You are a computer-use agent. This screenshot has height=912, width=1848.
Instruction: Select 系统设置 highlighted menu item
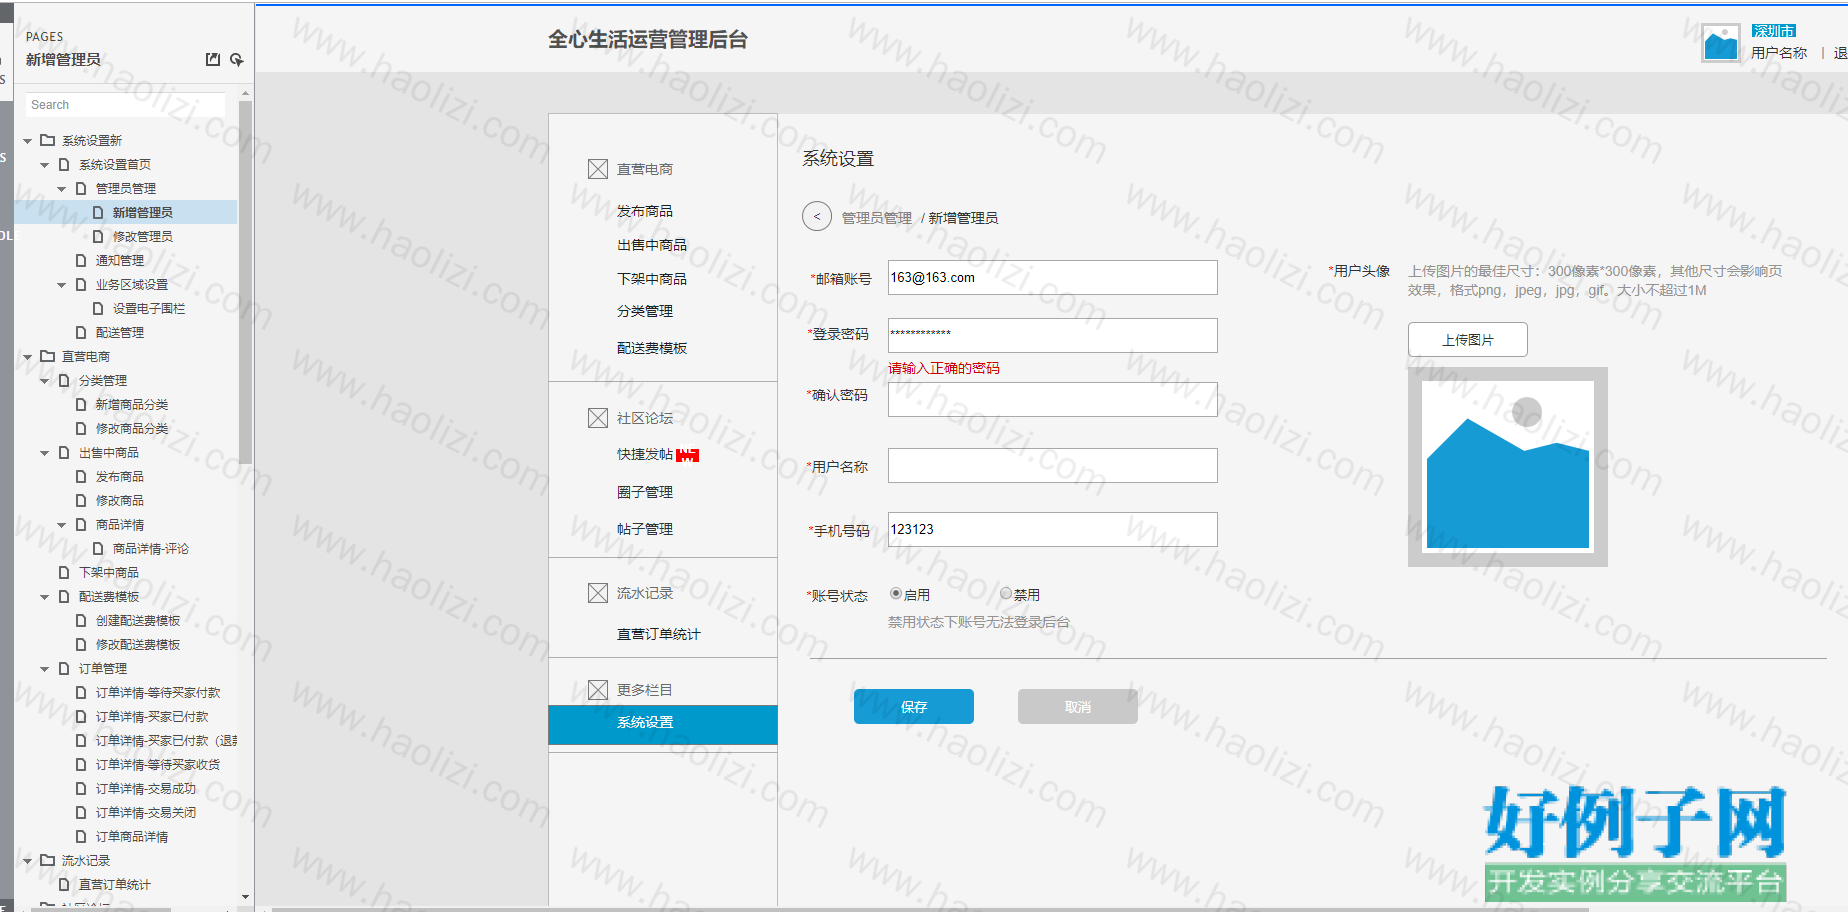click(663, 724)
